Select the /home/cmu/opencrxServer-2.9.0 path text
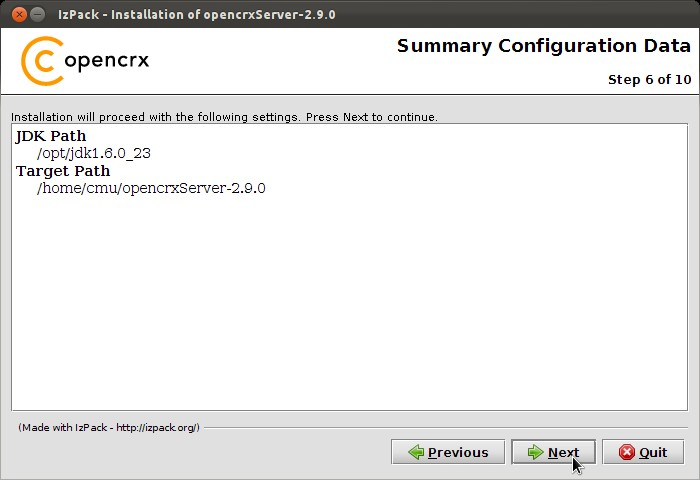This screenshot has width=700, height=480. click(x=151, y=188)
